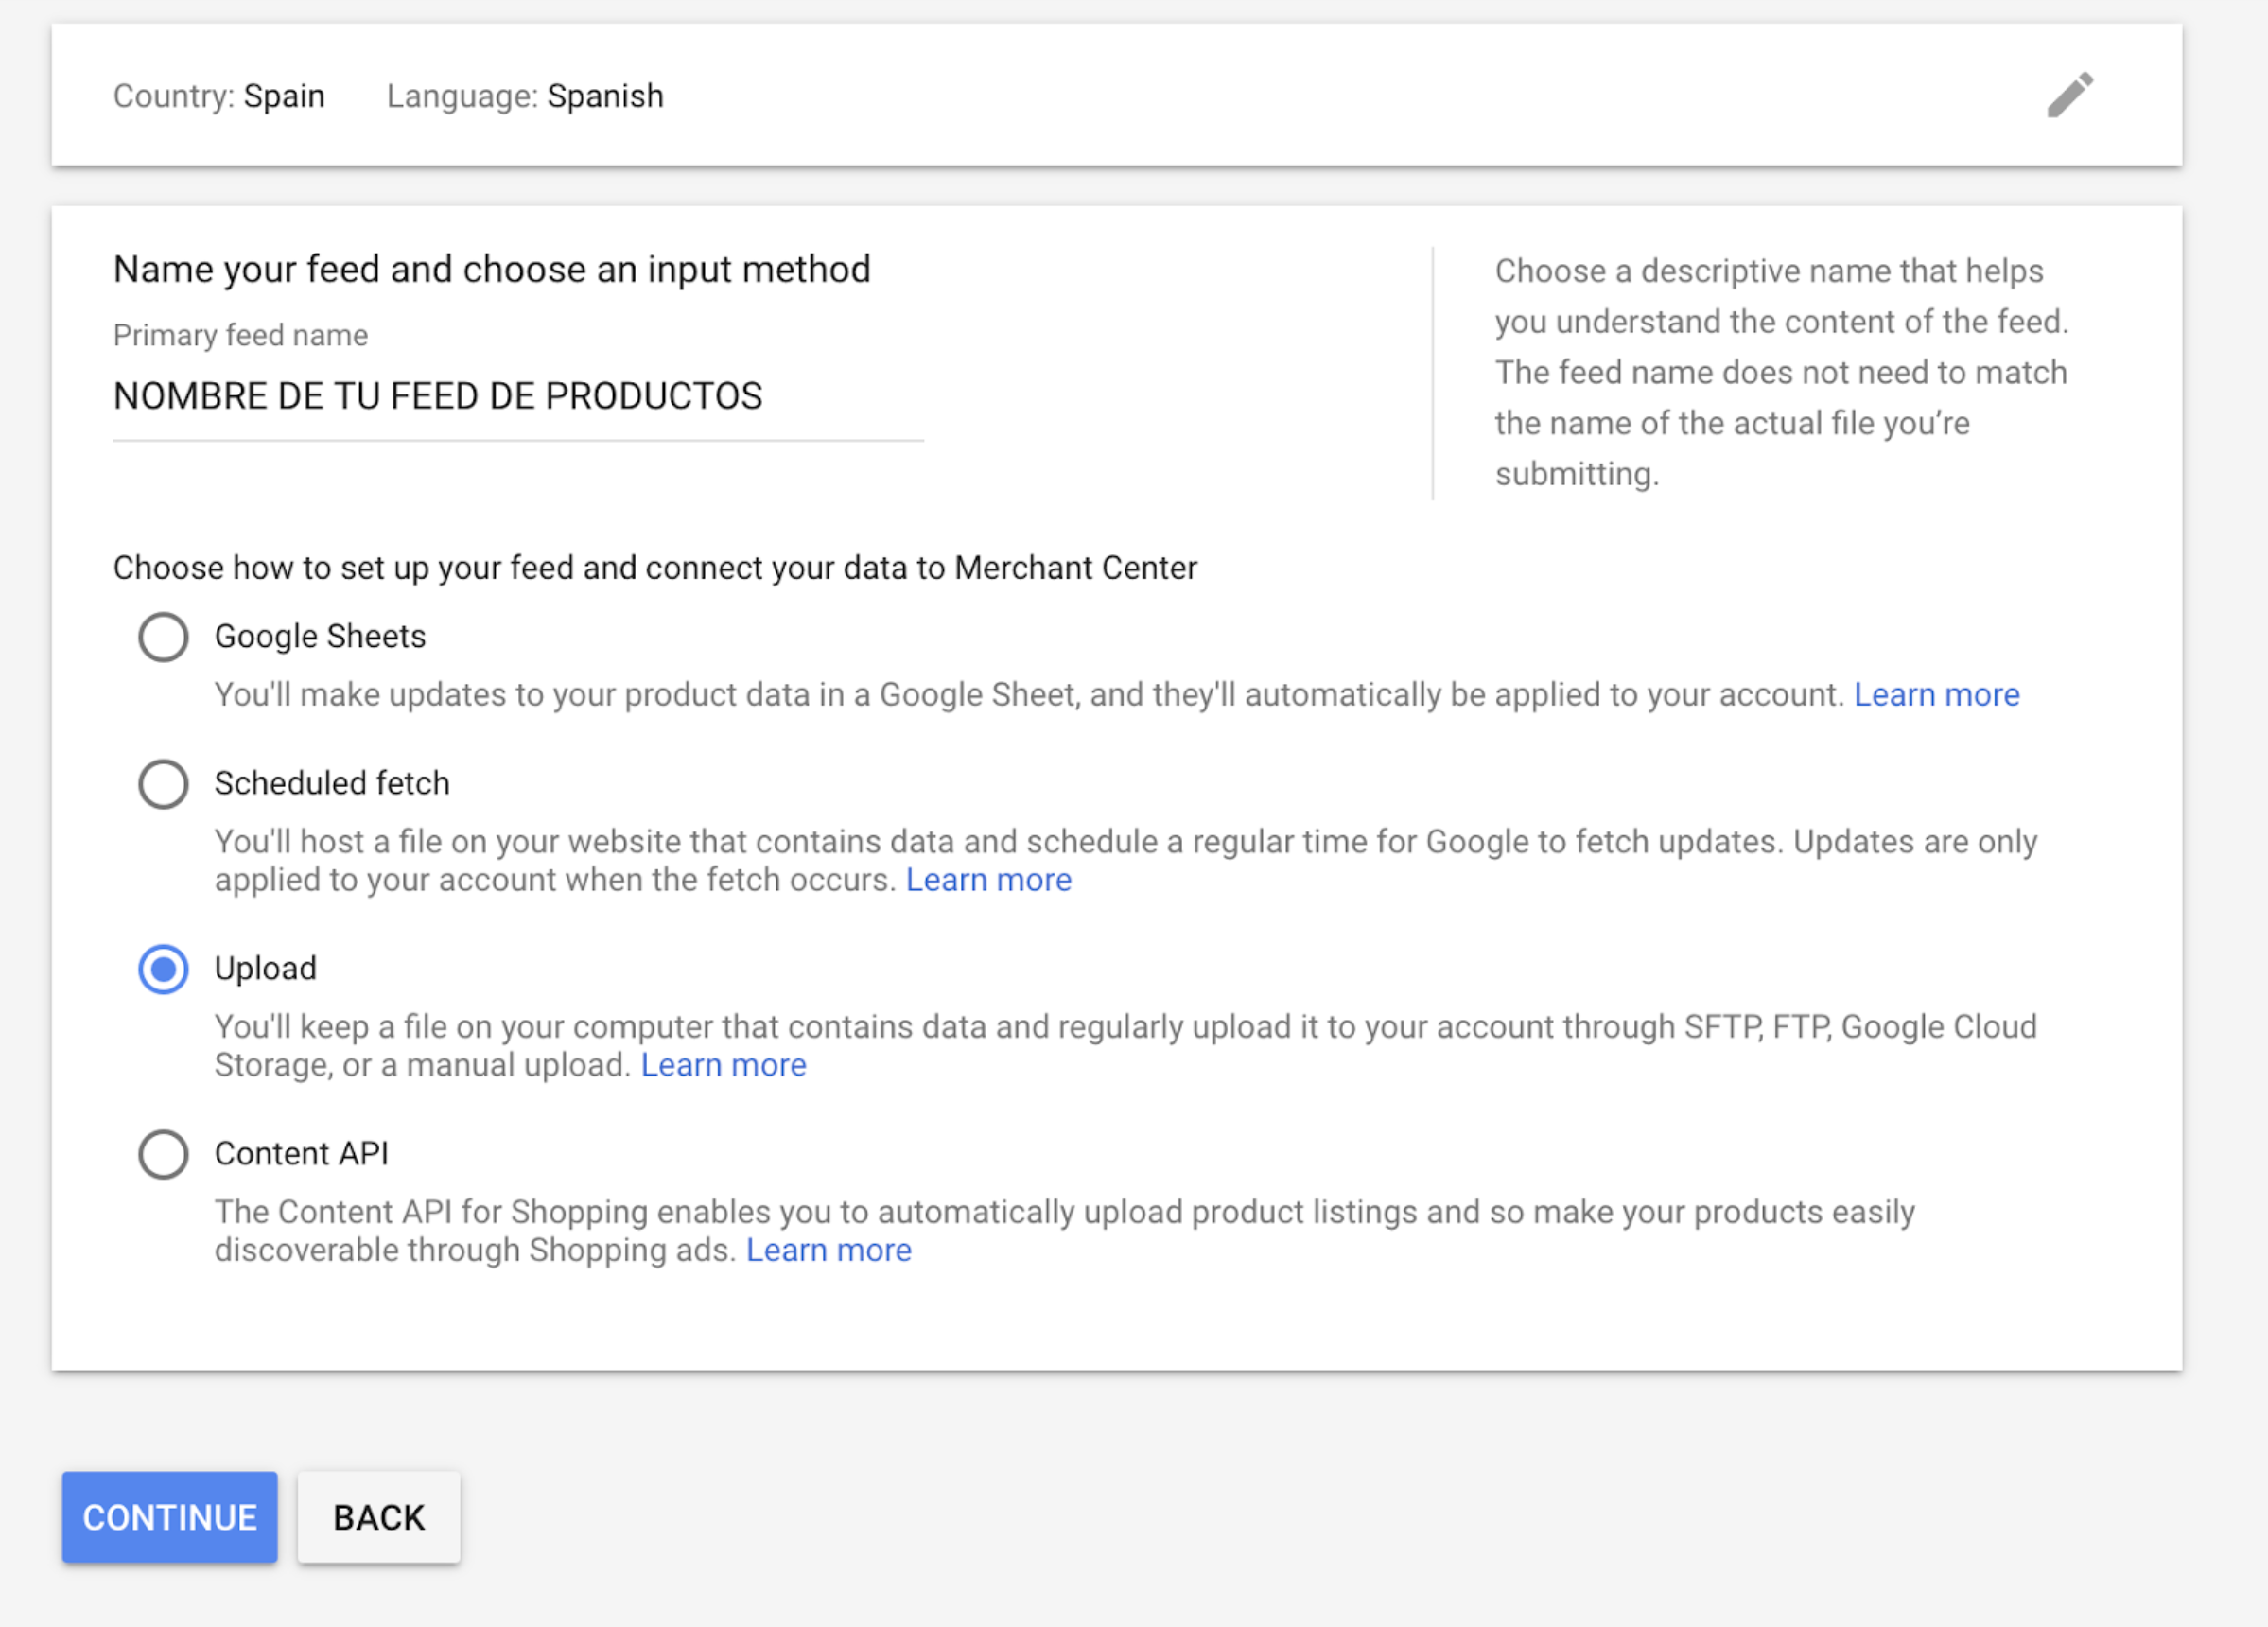Select the Scheduled fetch radio button
This screenshot has width=2268, height=1627.
[x=163, y=784]
